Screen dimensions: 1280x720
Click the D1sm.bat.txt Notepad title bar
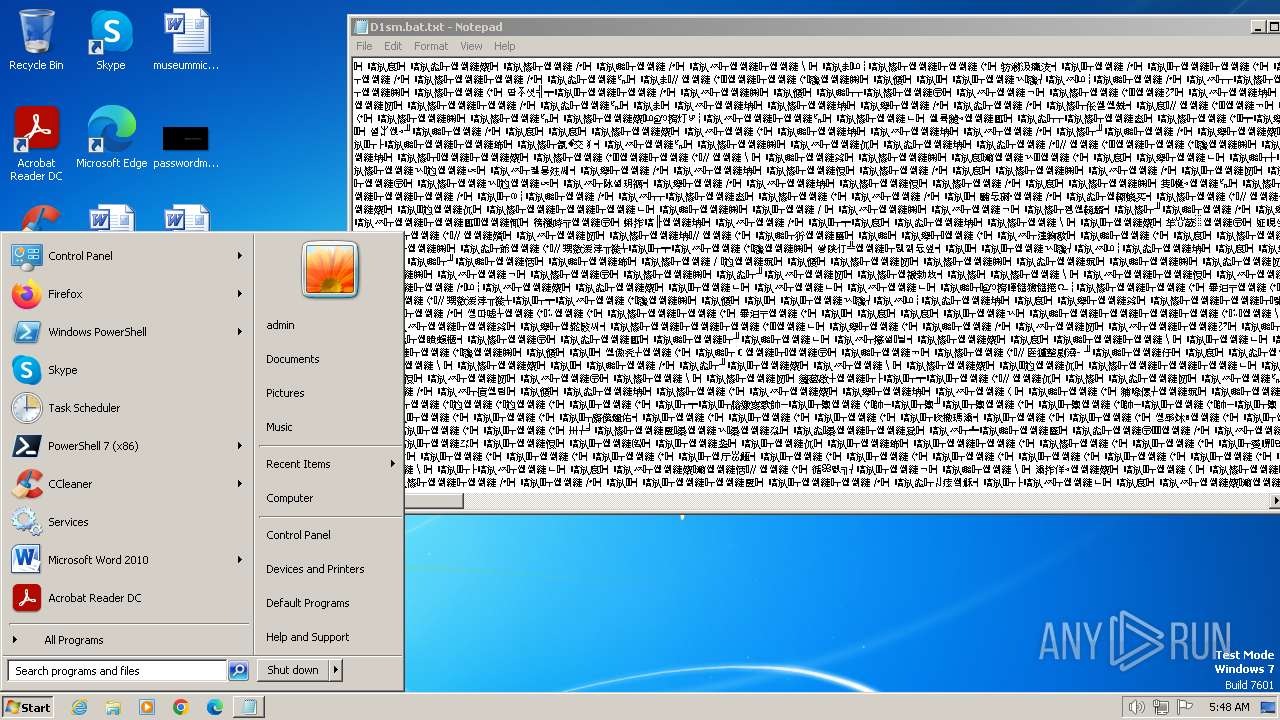(814, 27)
